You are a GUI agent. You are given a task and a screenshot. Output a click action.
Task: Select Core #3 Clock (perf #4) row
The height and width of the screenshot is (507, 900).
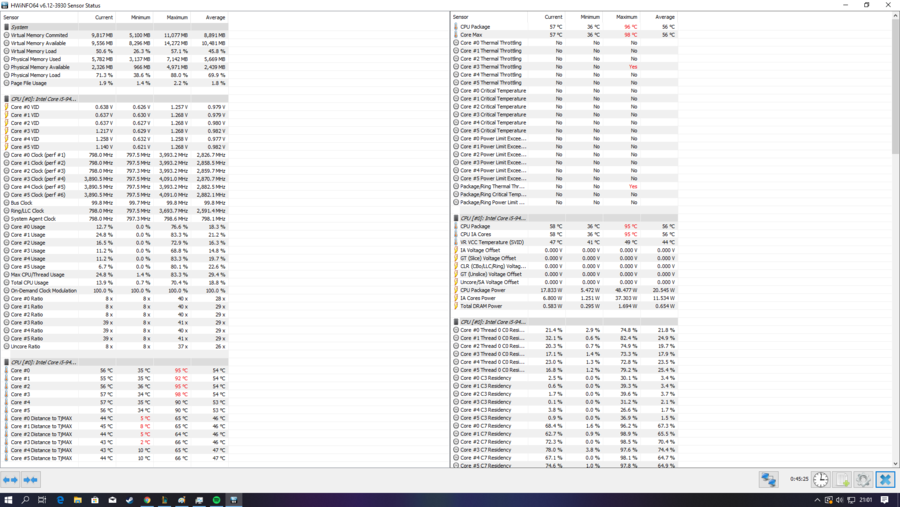pos(115,179)
